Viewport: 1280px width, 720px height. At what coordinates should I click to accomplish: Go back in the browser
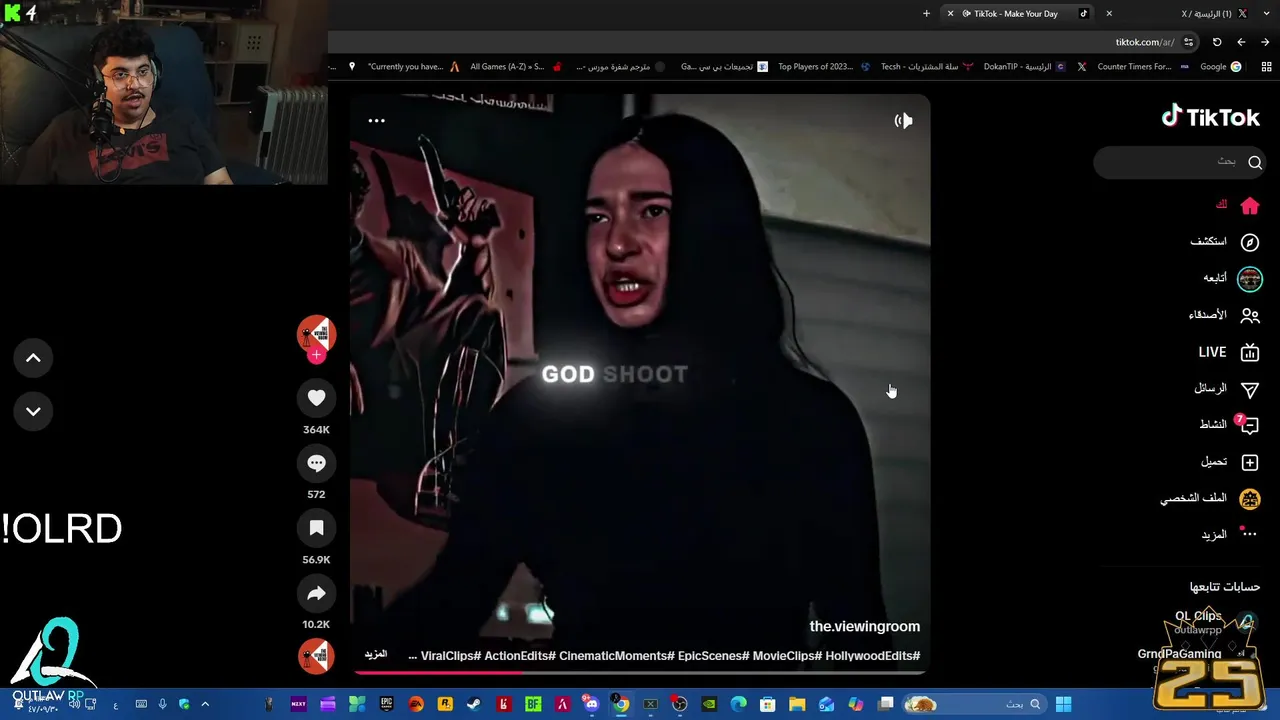click(x=1241, y=42)
